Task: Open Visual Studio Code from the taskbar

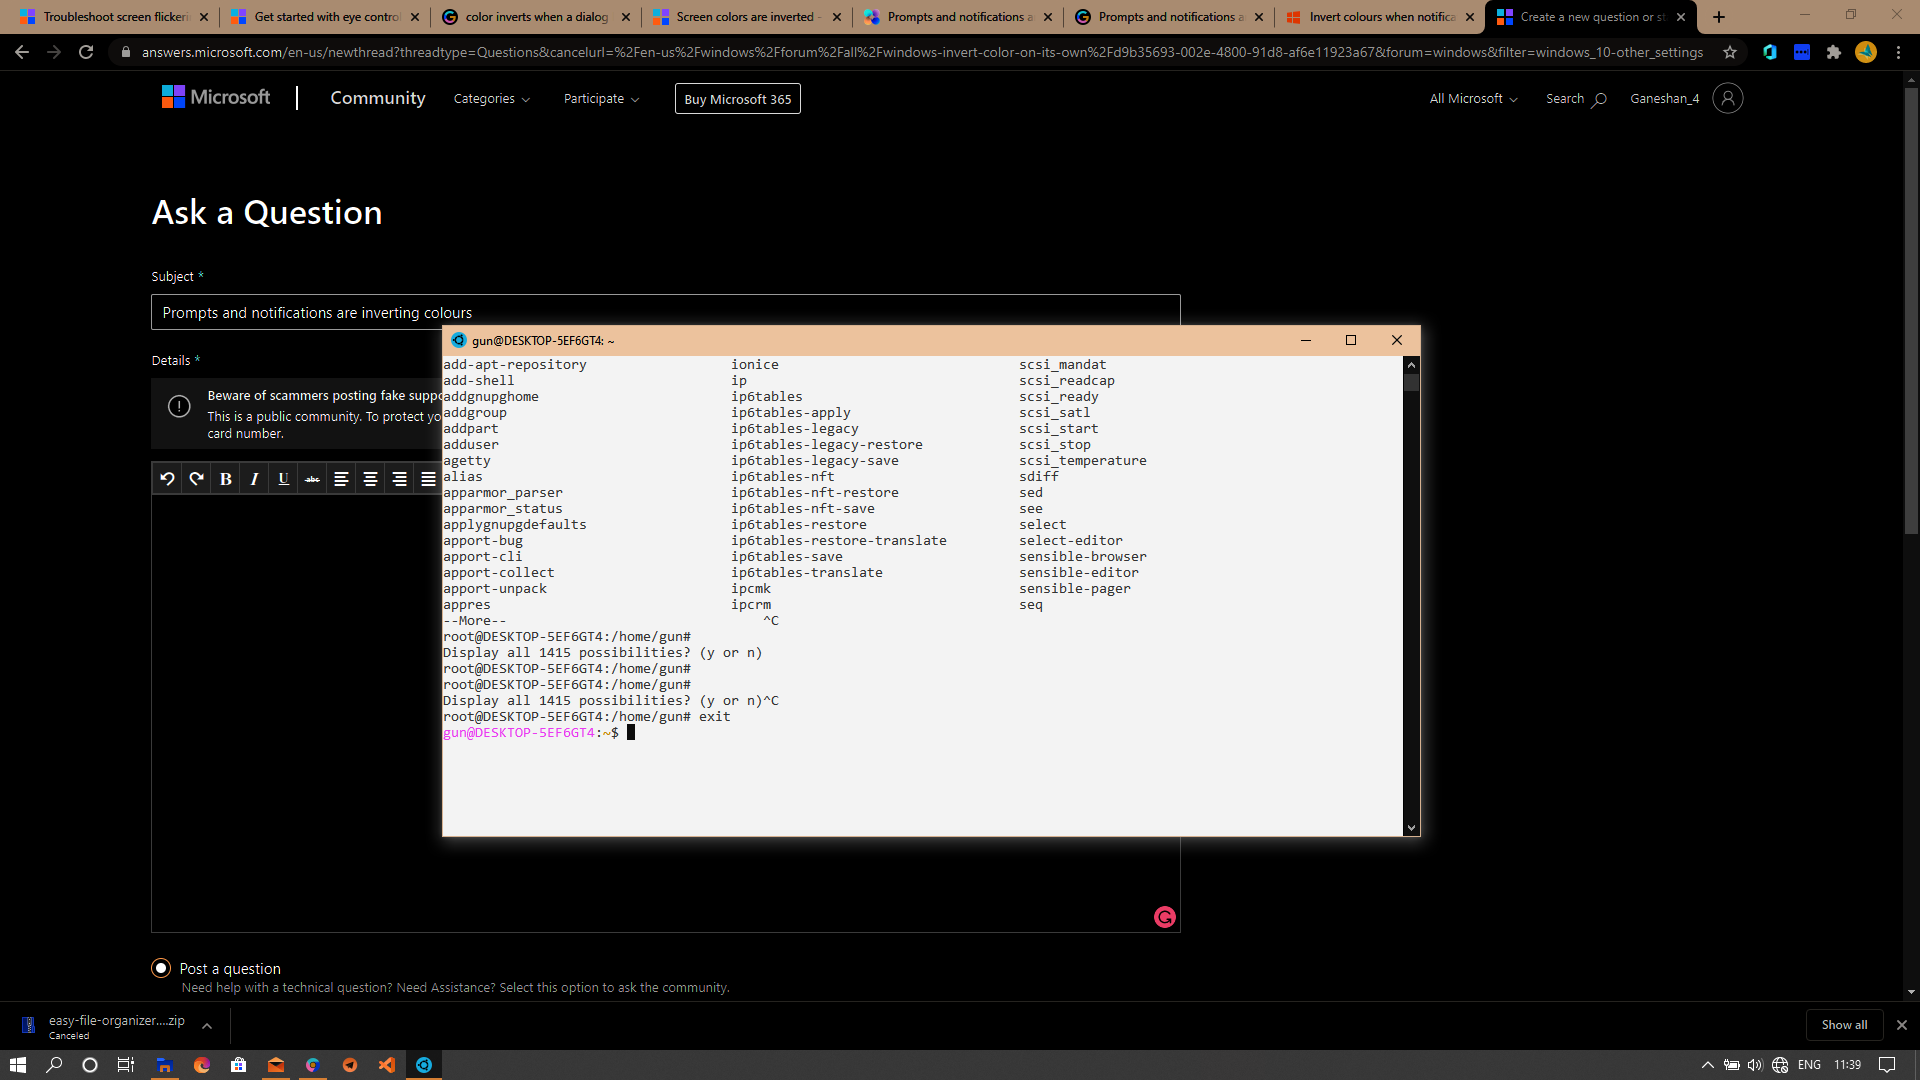Action: [387, 1065]
